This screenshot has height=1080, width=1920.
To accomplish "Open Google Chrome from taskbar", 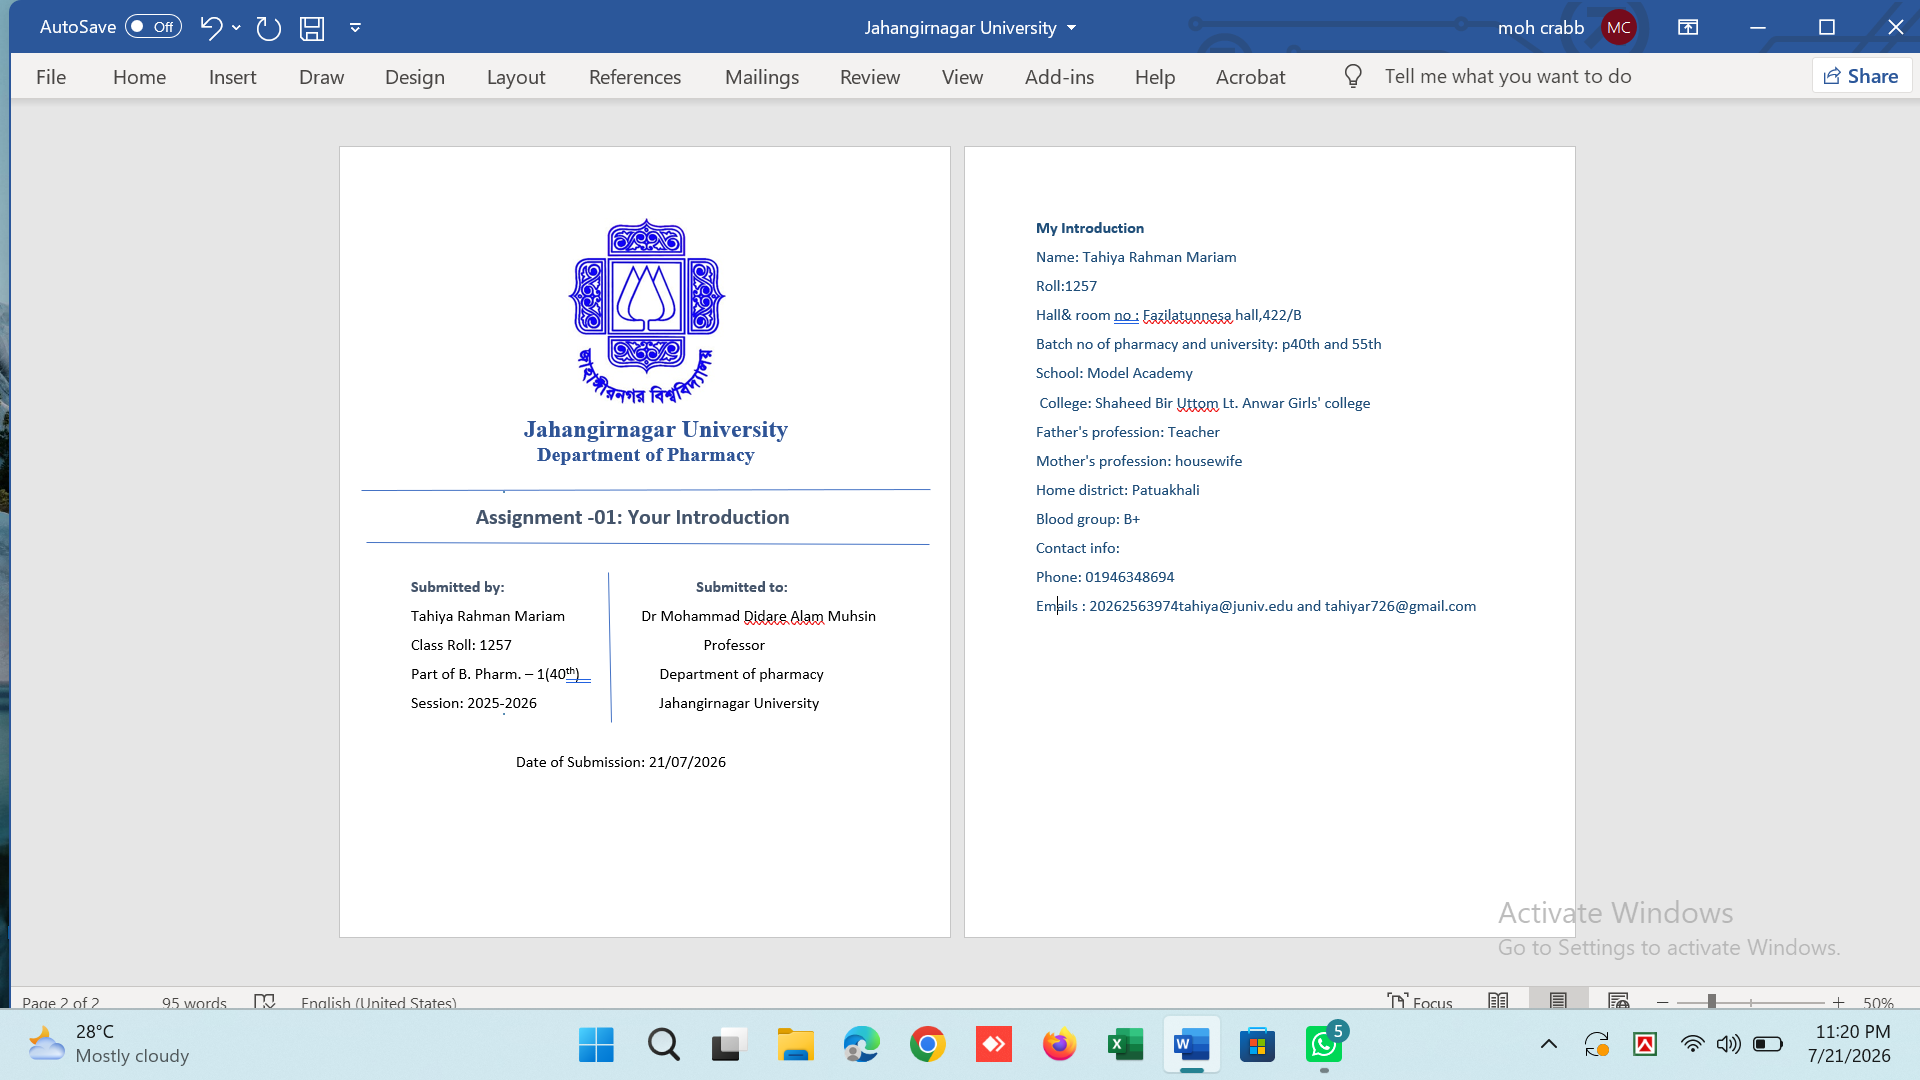I will point(927,1045).
